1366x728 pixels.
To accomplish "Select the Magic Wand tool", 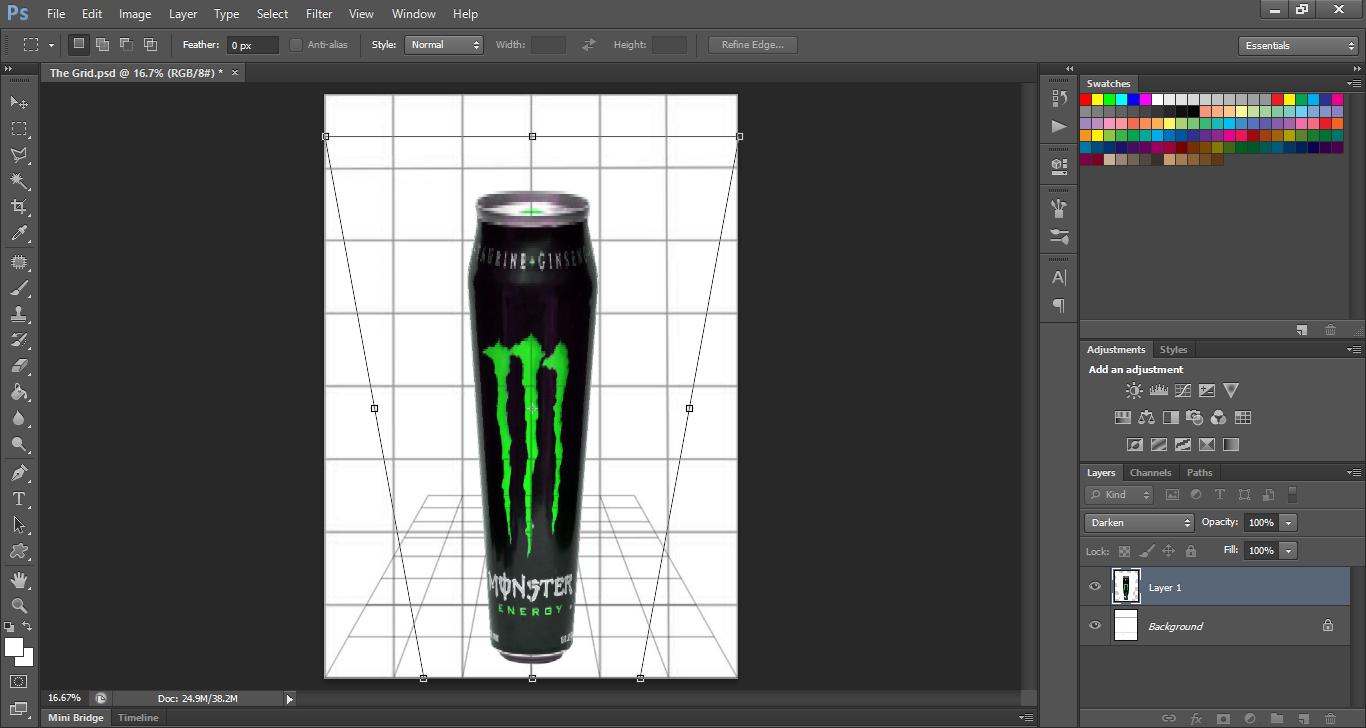I will pos(19,181).
